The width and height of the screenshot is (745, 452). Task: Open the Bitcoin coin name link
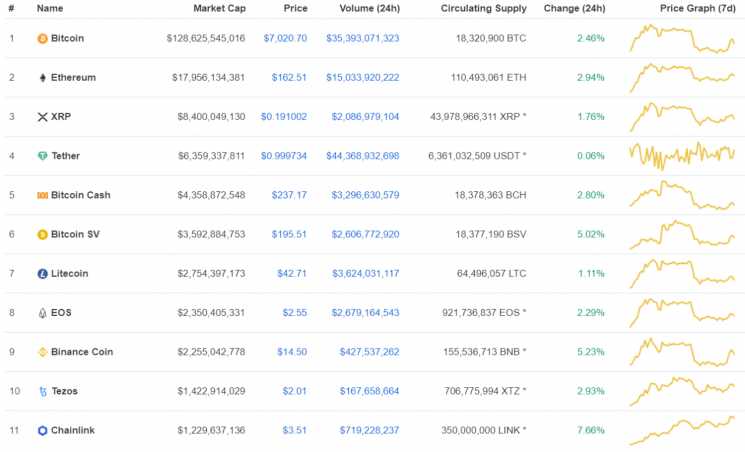coord(67,38)
